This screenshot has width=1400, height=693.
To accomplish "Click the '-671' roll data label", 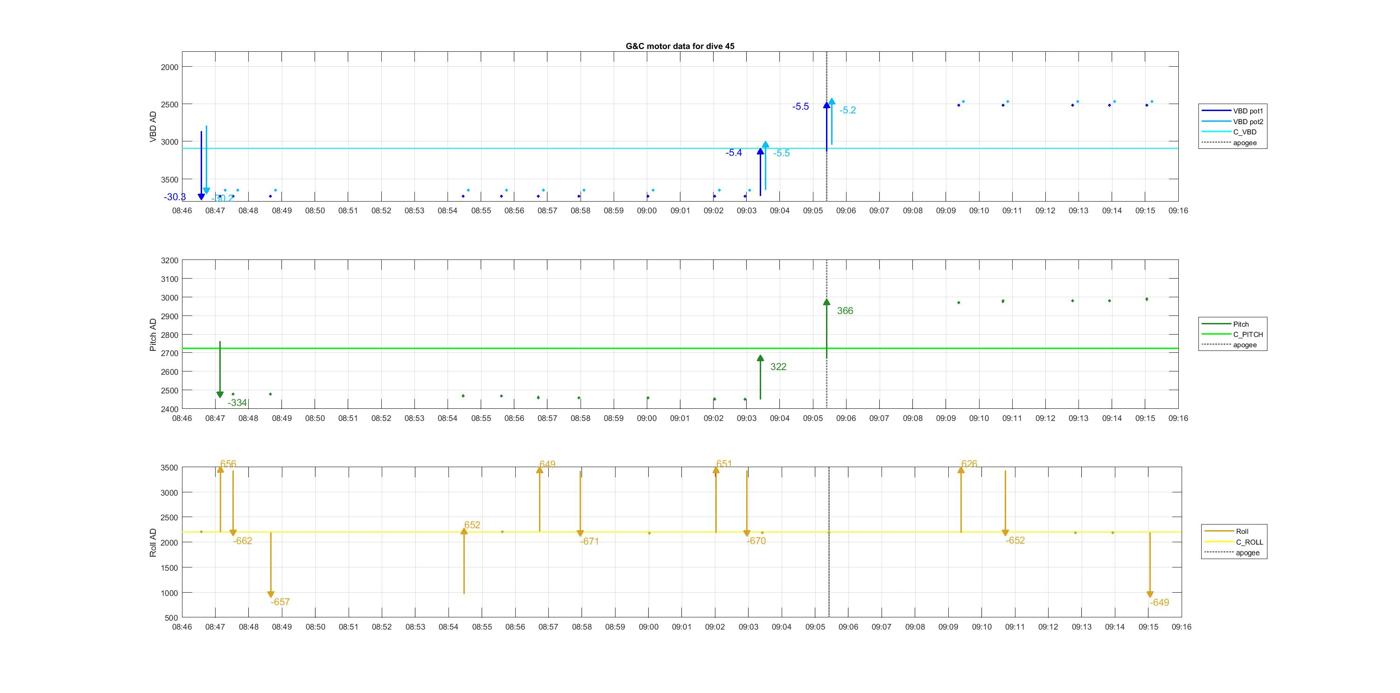I will (589, 541).
